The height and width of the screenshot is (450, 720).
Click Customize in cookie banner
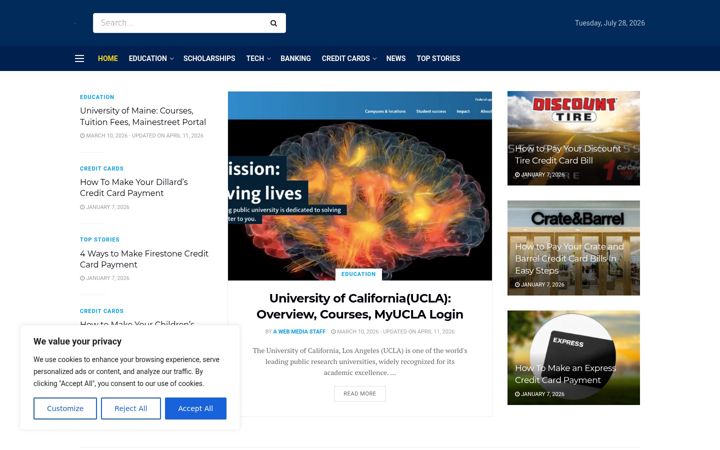click(65, 408)
